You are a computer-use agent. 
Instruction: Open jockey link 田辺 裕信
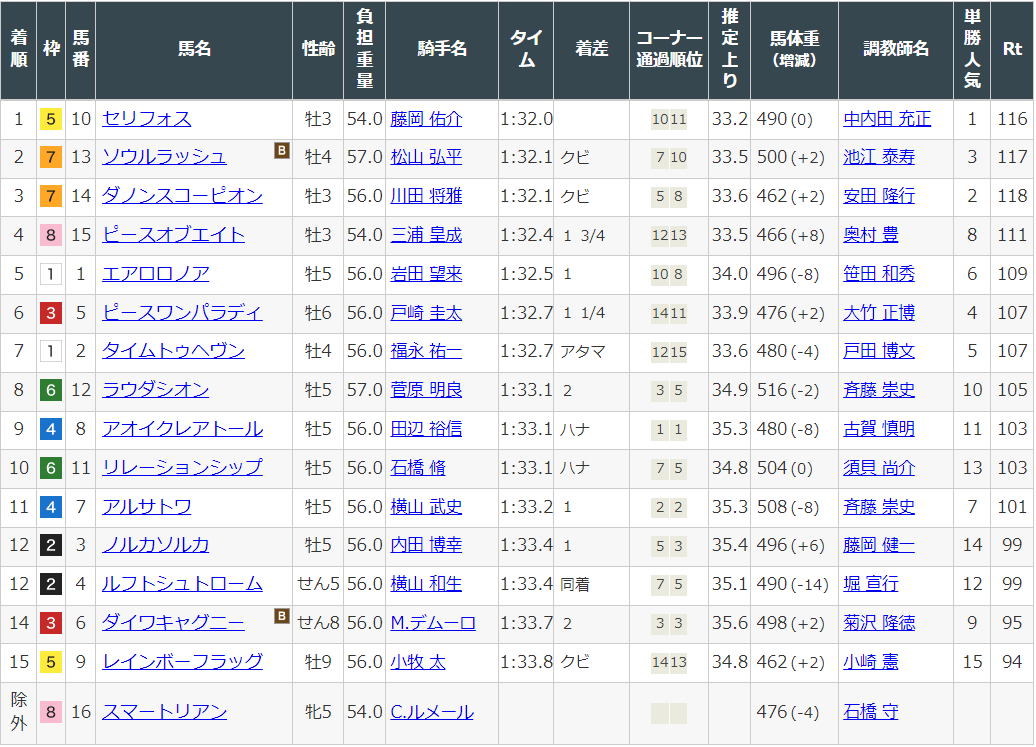(426, 429)
